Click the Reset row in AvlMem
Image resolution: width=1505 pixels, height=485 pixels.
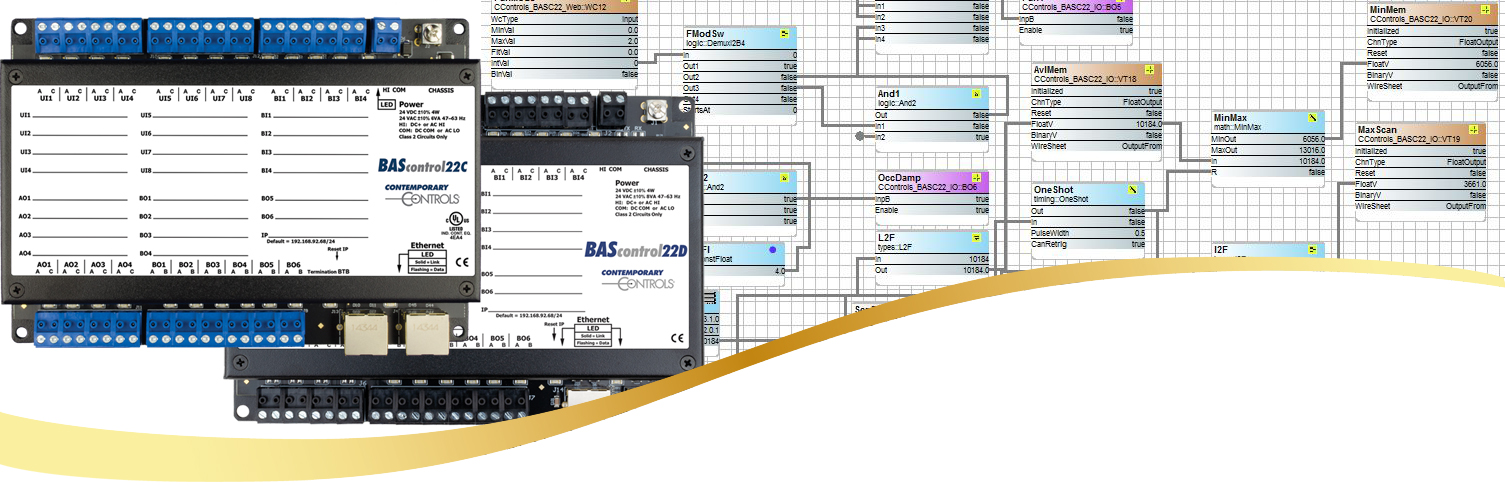(x=1096, y=113)
